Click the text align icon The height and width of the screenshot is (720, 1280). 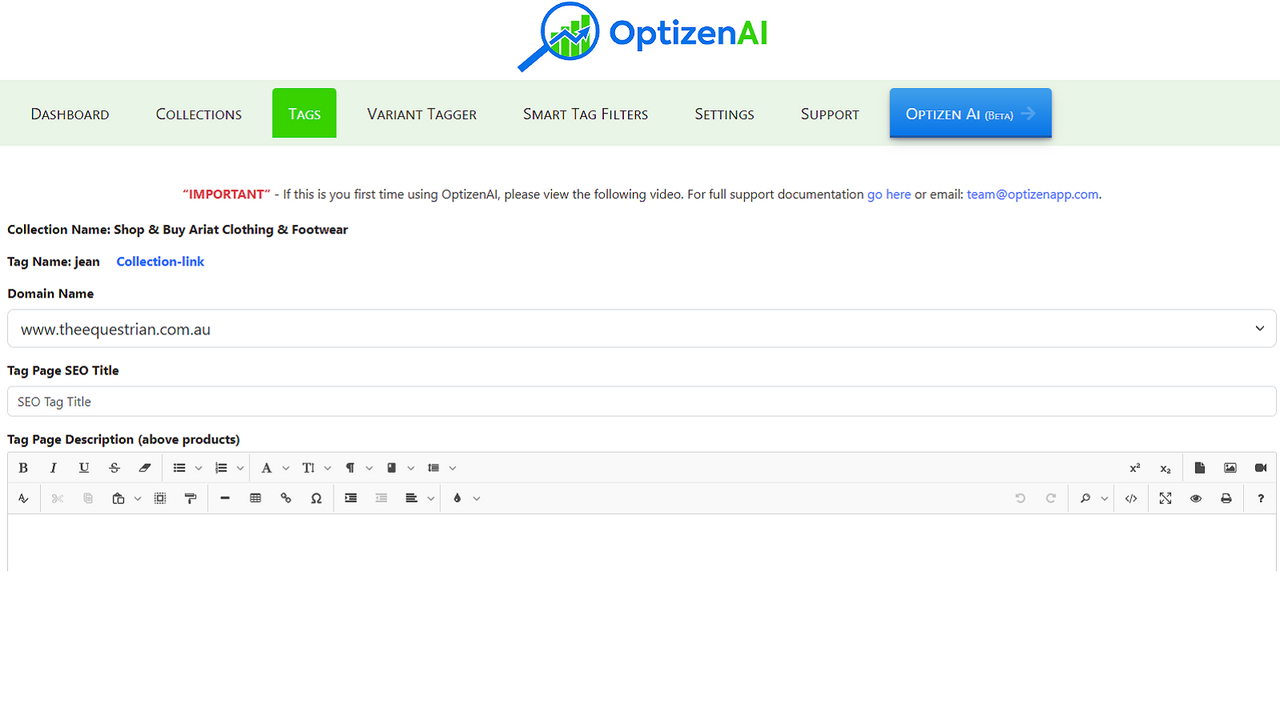[x=412, y=498]
